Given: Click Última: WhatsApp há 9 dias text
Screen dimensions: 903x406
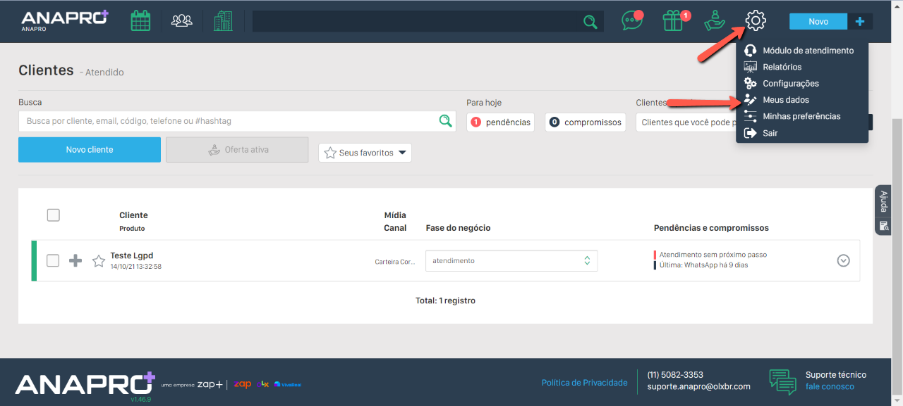Looking at the screenshot, I should click(x=703, y=265).
